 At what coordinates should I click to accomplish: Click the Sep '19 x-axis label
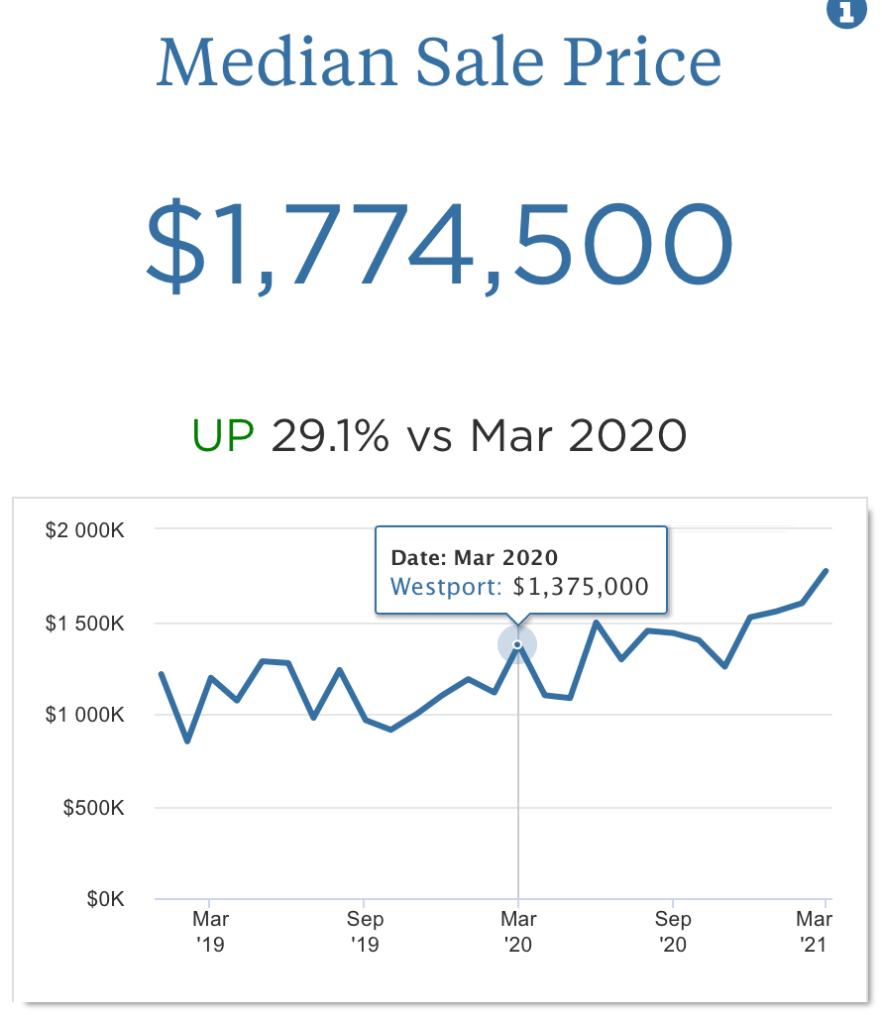point(364,931)
